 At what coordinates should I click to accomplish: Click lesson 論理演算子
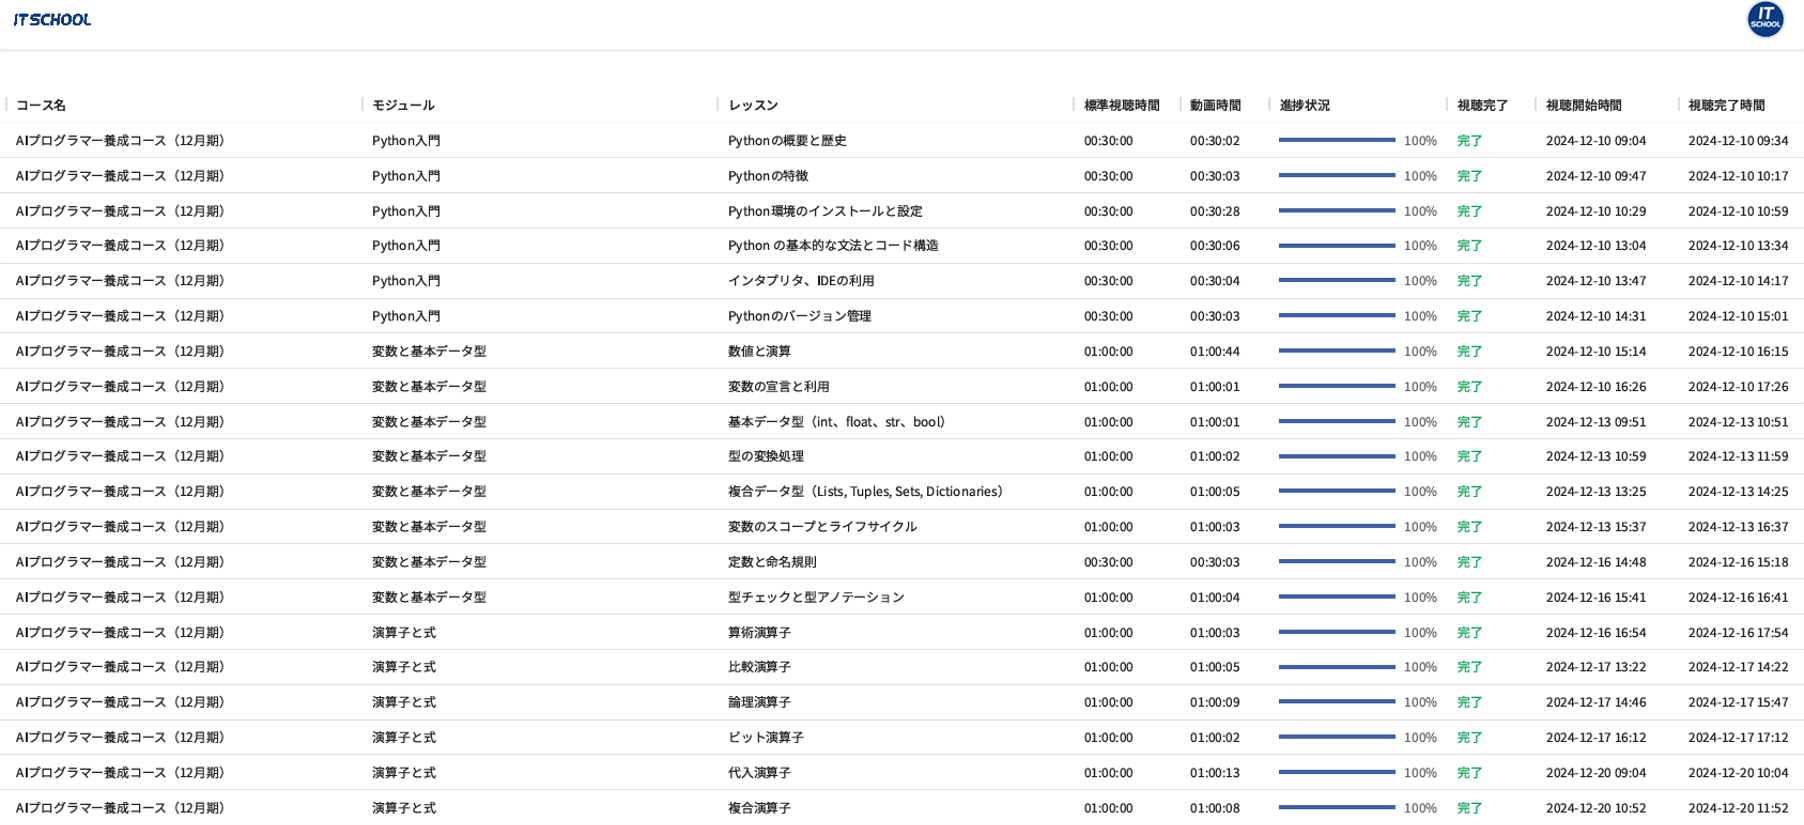(x=759, y=702)
